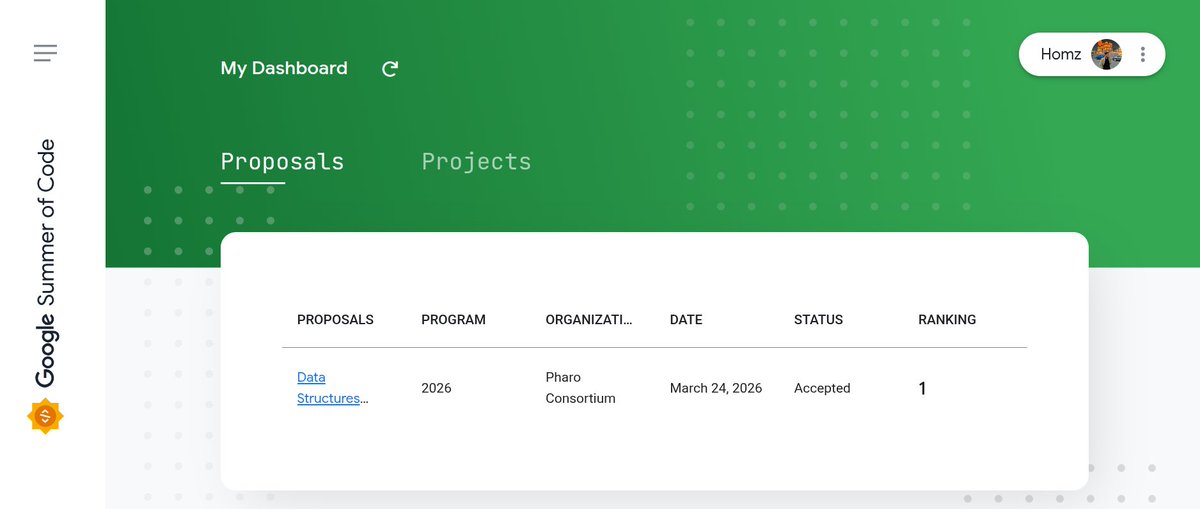The image size is (1200, 509).
Task: Open the hamburger navigation menu
Action: pos(45,53)
